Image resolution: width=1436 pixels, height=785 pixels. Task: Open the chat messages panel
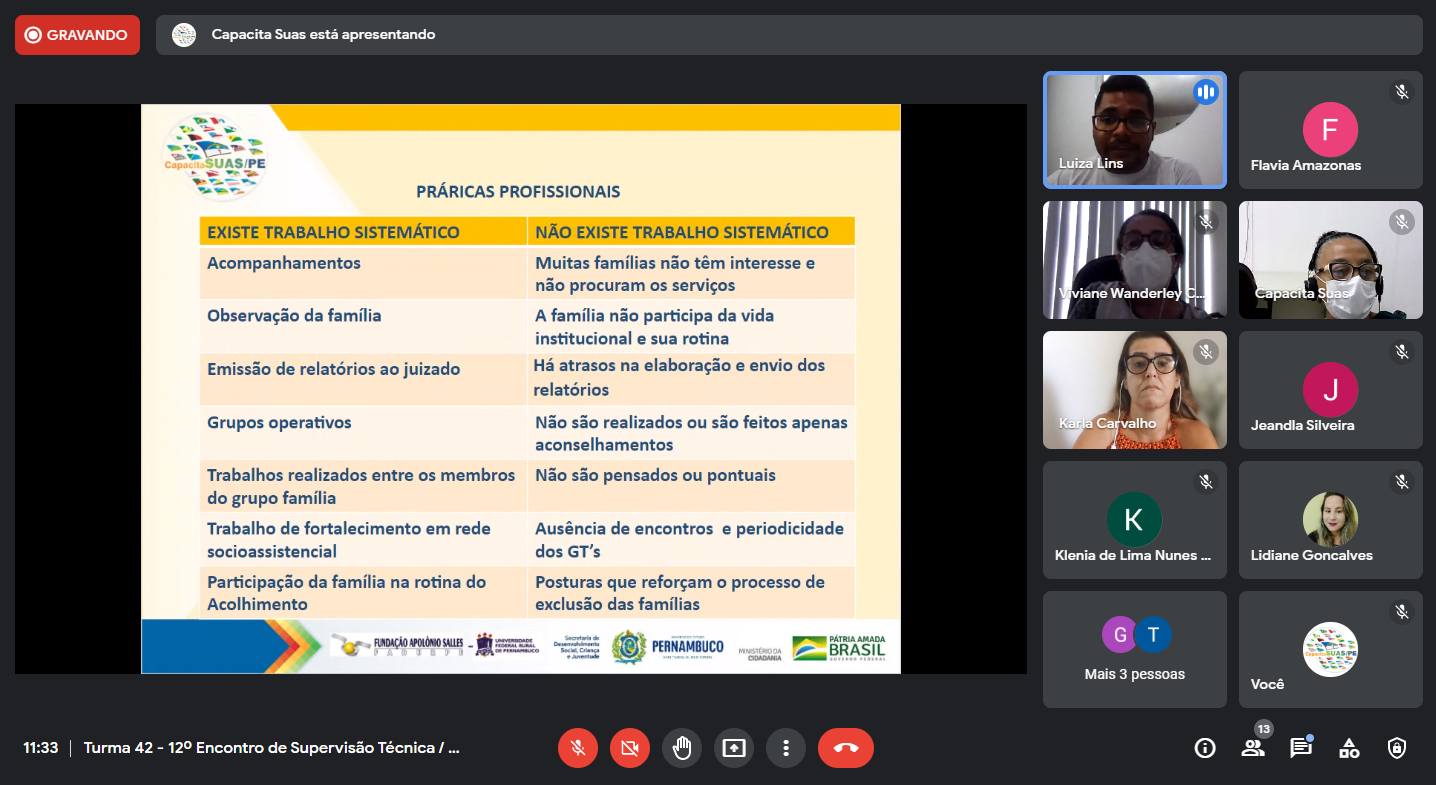tap(1300, 748)
